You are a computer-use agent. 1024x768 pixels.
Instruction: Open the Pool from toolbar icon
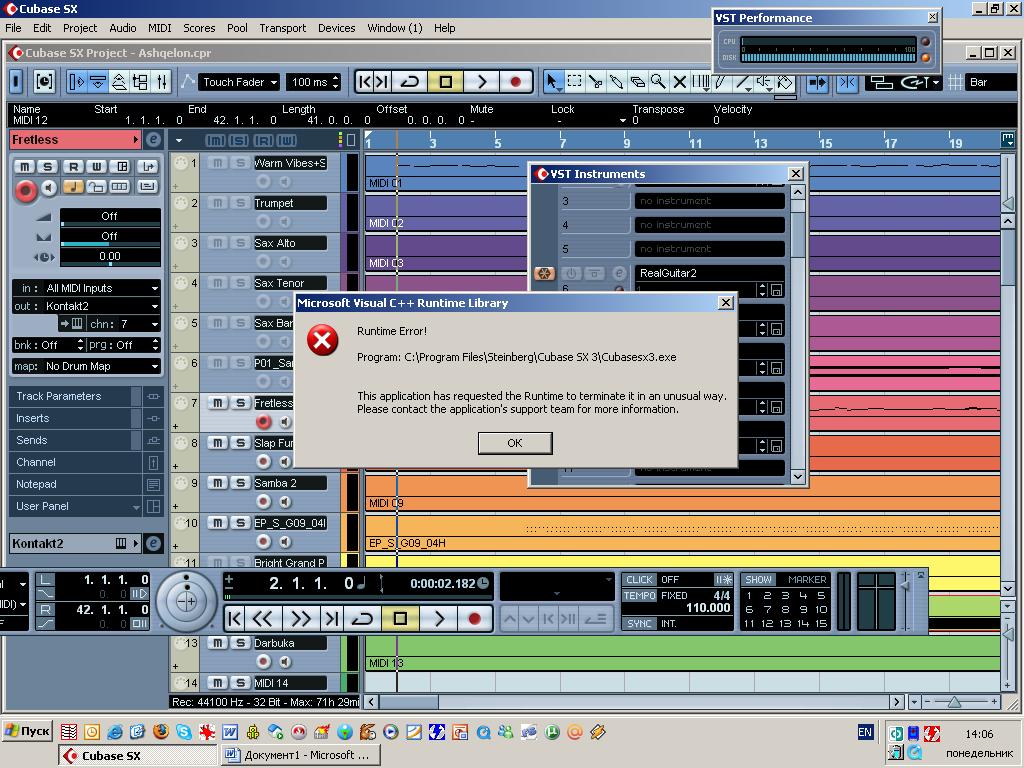tap(140, 82)
